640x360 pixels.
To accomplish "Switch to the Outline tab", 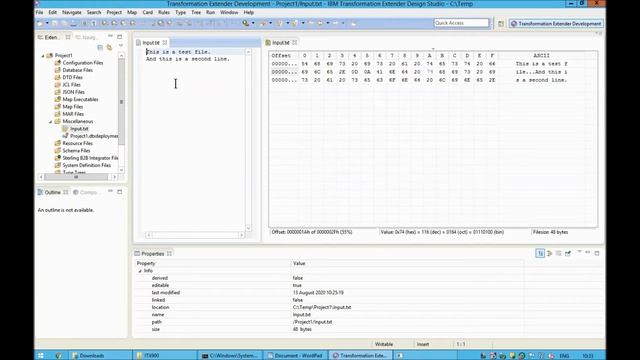I will click(x=52, y=192).
